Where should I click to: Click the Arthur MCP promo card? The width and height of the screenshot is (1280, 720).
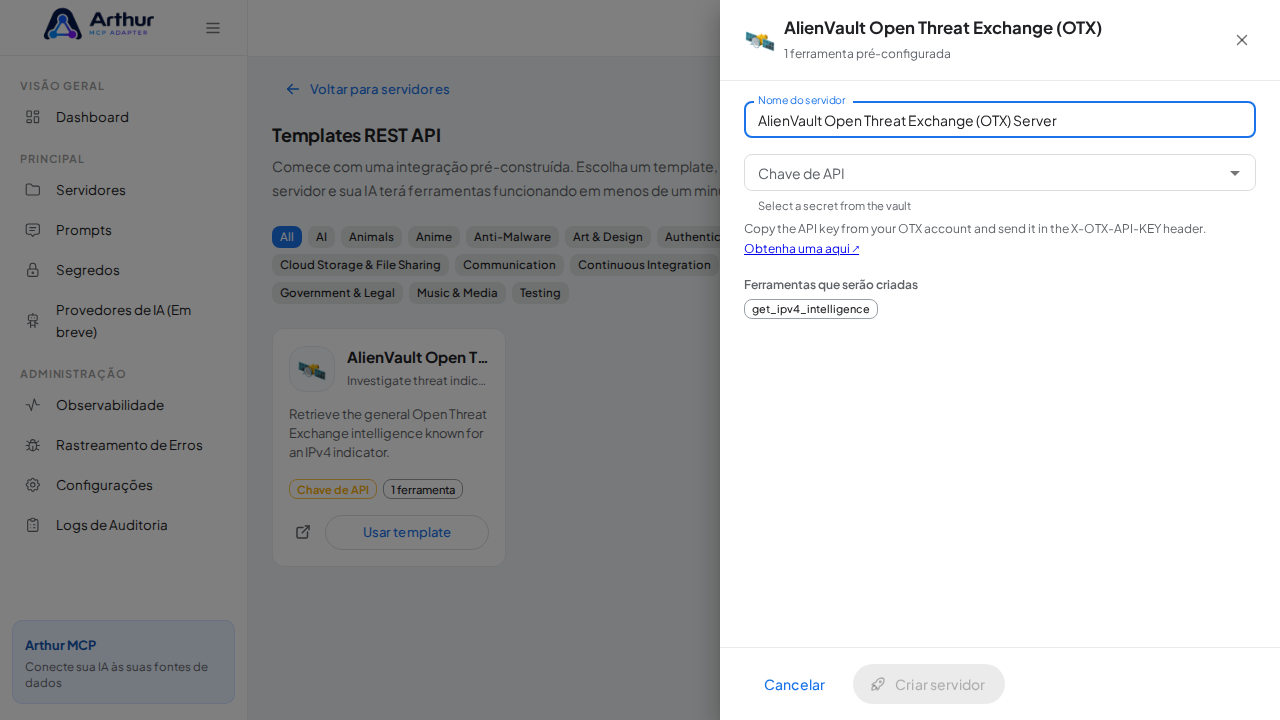pos(124,662)
